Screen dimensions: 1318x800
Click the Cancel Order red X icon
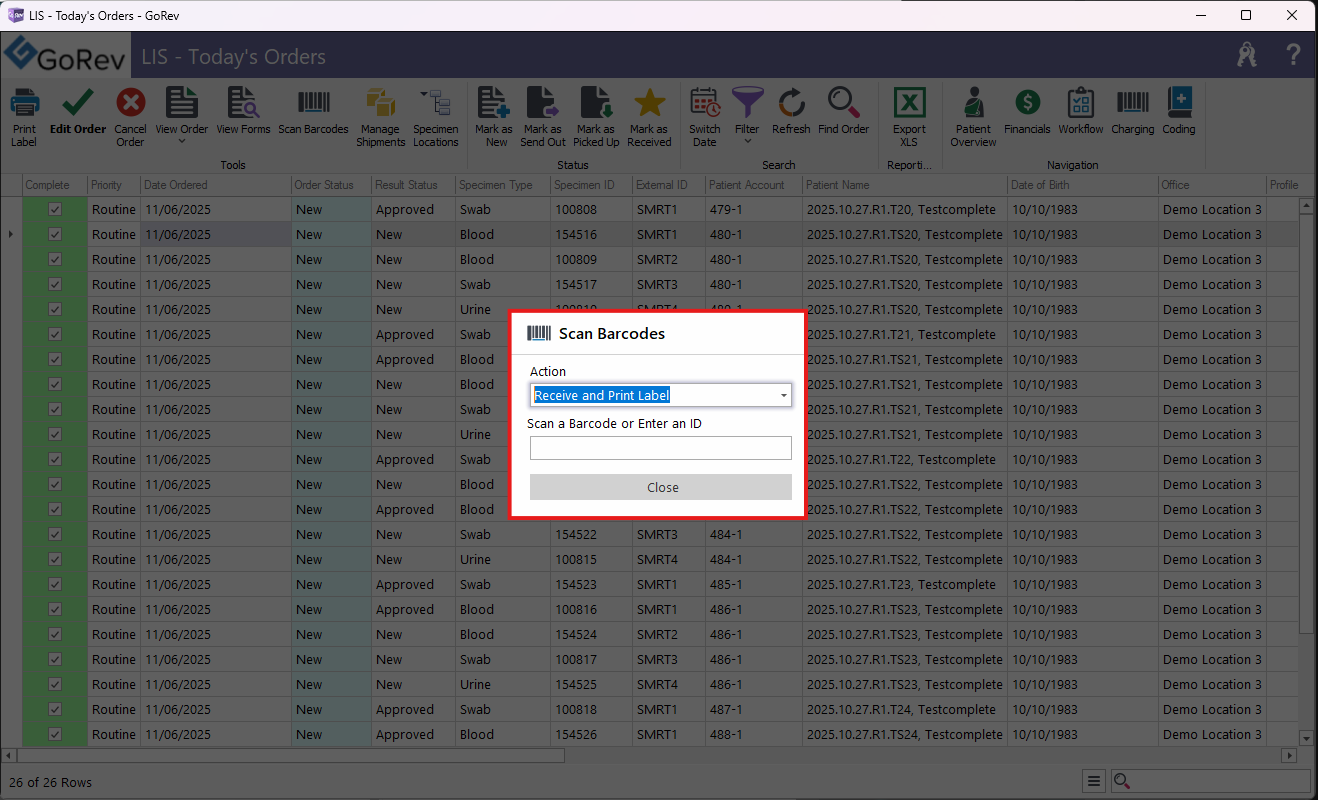tap(130, 104)
